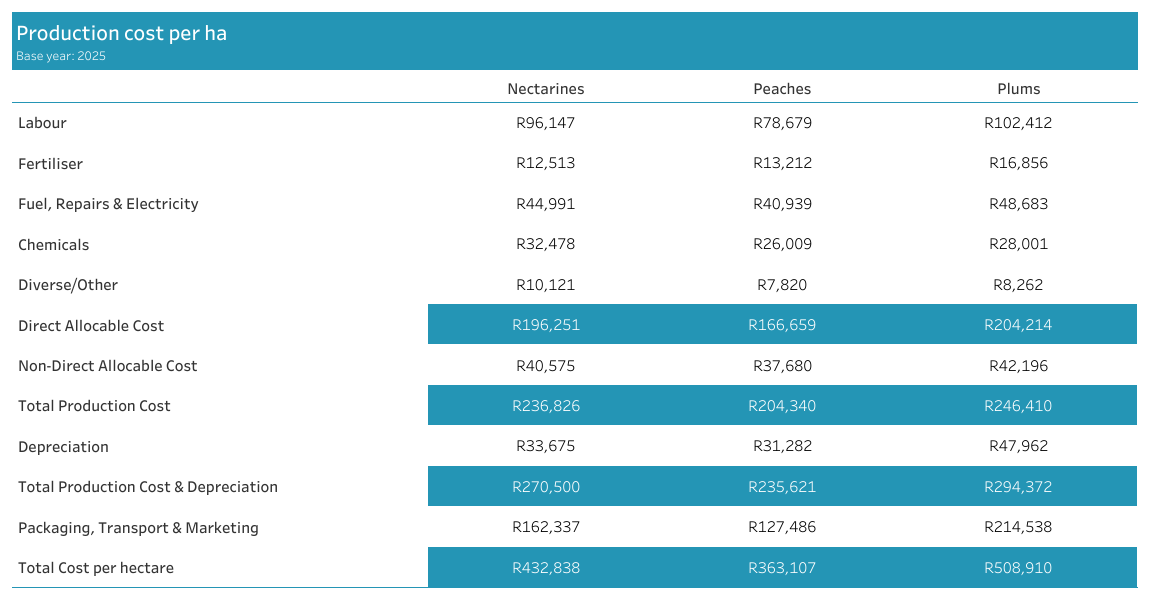Select Plums Total Cost per hectare R508,910
Screen dimensions: 1150x600
tap(1018, 568)
